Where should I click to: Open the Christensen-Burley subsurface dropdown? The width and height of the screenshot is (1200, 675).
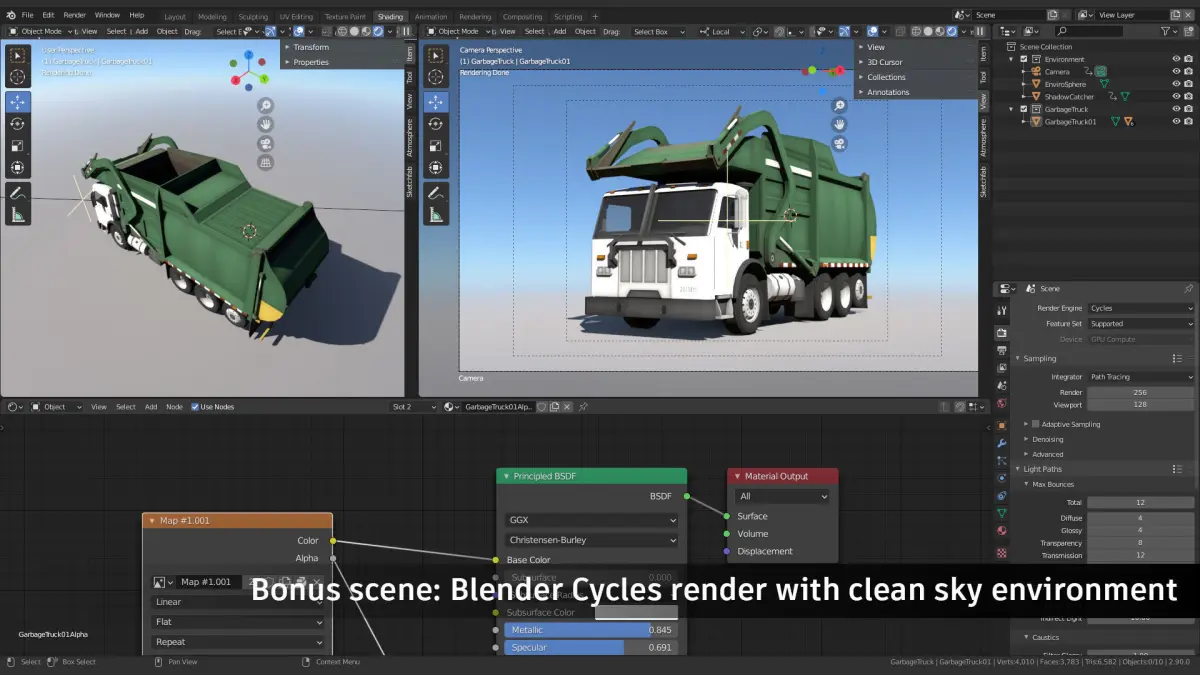[592, 540]
